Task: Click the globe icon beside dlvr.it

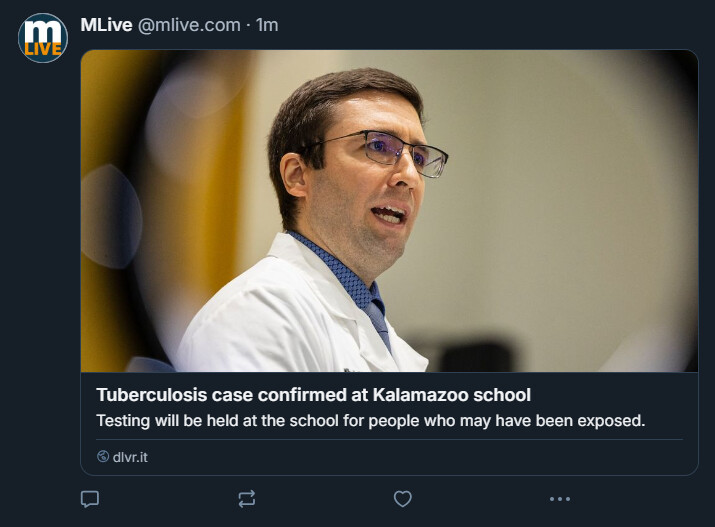Action: point(103,457)
